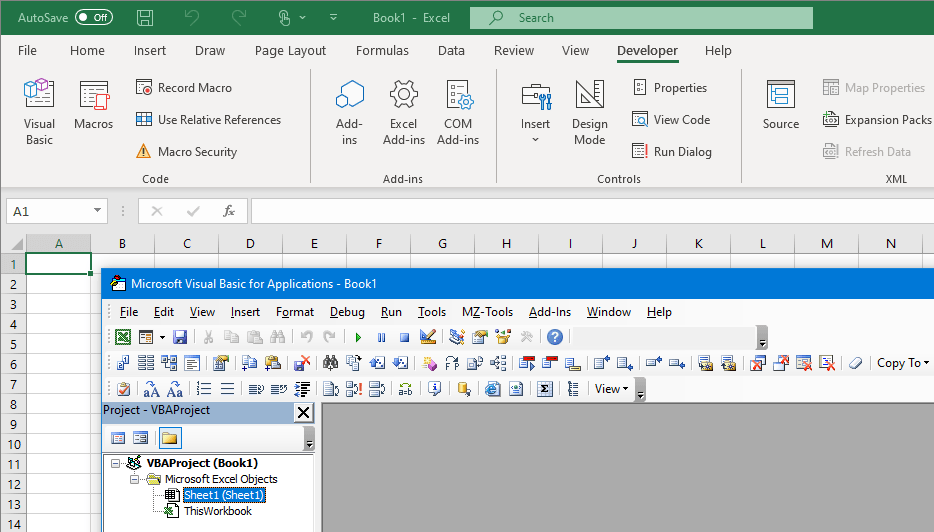Select column D header in worksheet

pyautogui.click(x=250, y=243)
